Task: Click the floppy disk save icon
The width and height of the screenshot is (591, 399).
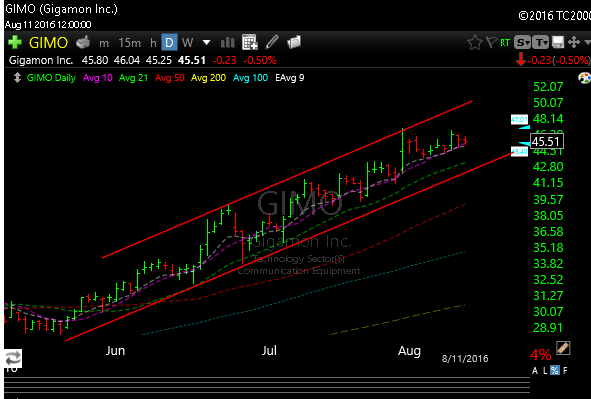Action: pyautogui.click(x=558, y=42)
